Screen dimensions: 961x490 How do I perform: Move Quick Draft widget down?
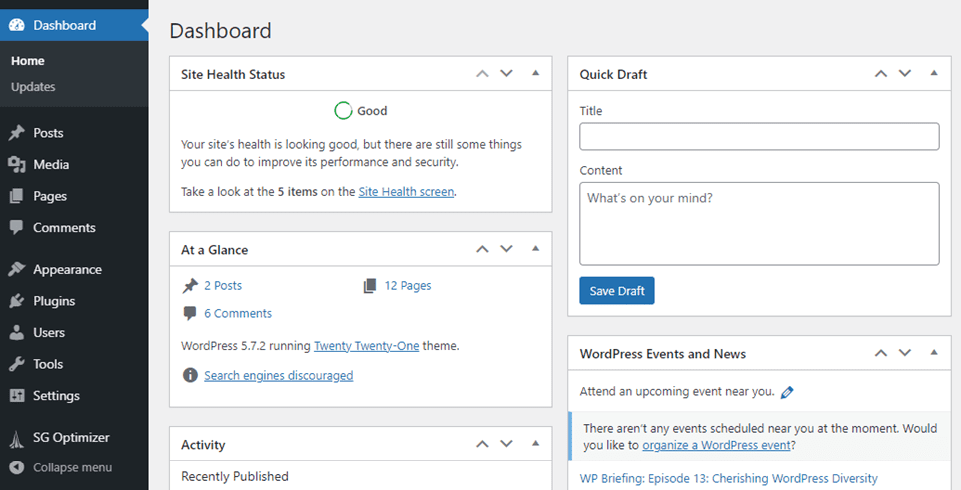pyautogui.click(x=905, y=74)
